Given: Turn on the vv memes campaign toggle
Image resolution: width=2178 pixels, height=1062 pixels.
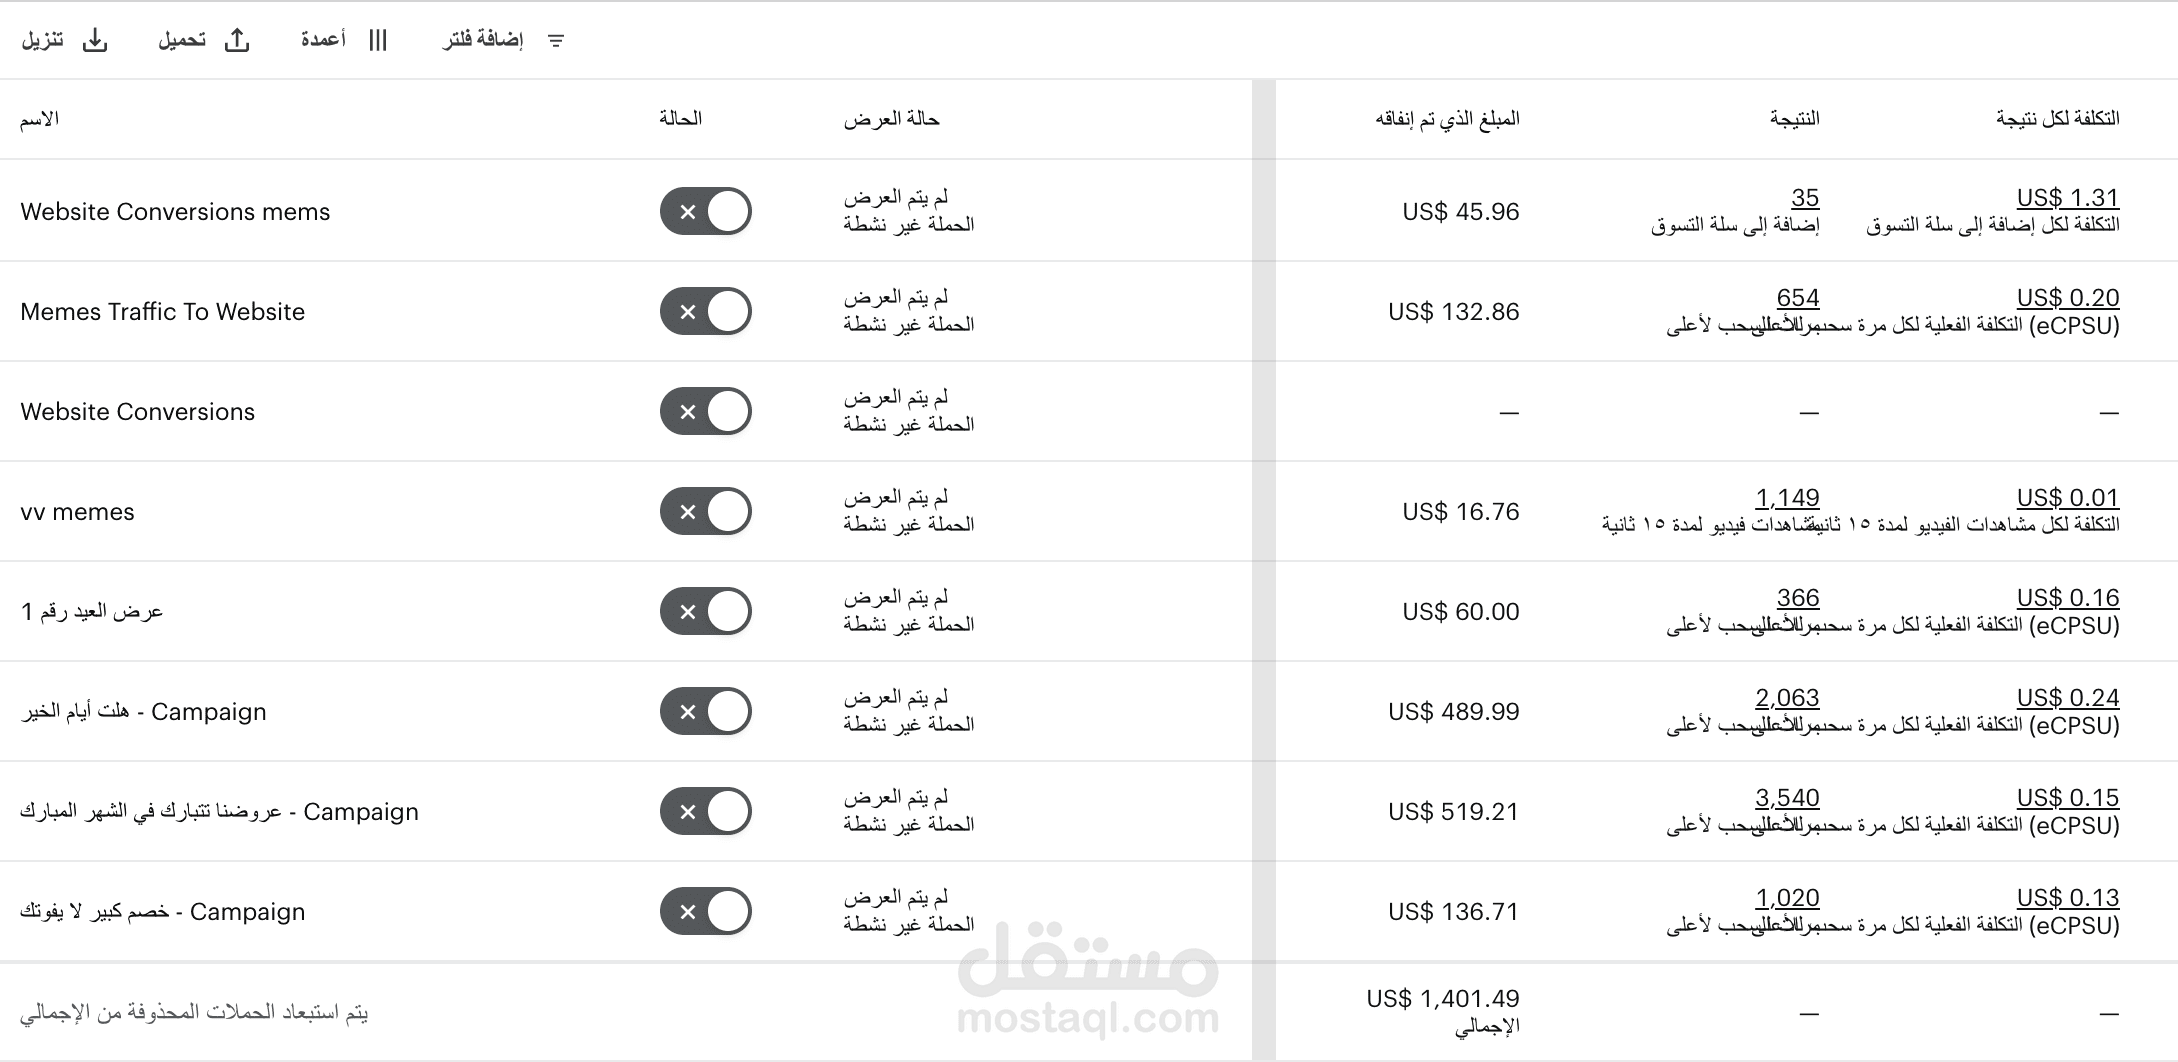Looking at the screenshot, I should (x=705, y=511).
